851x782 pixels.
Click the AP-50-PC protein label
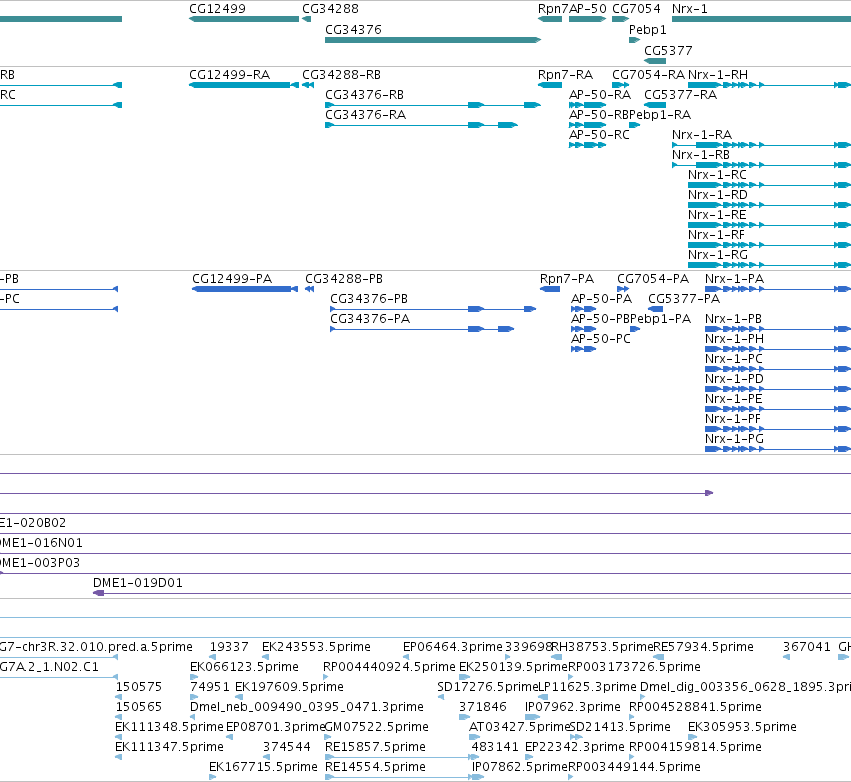tap(601, 339)
